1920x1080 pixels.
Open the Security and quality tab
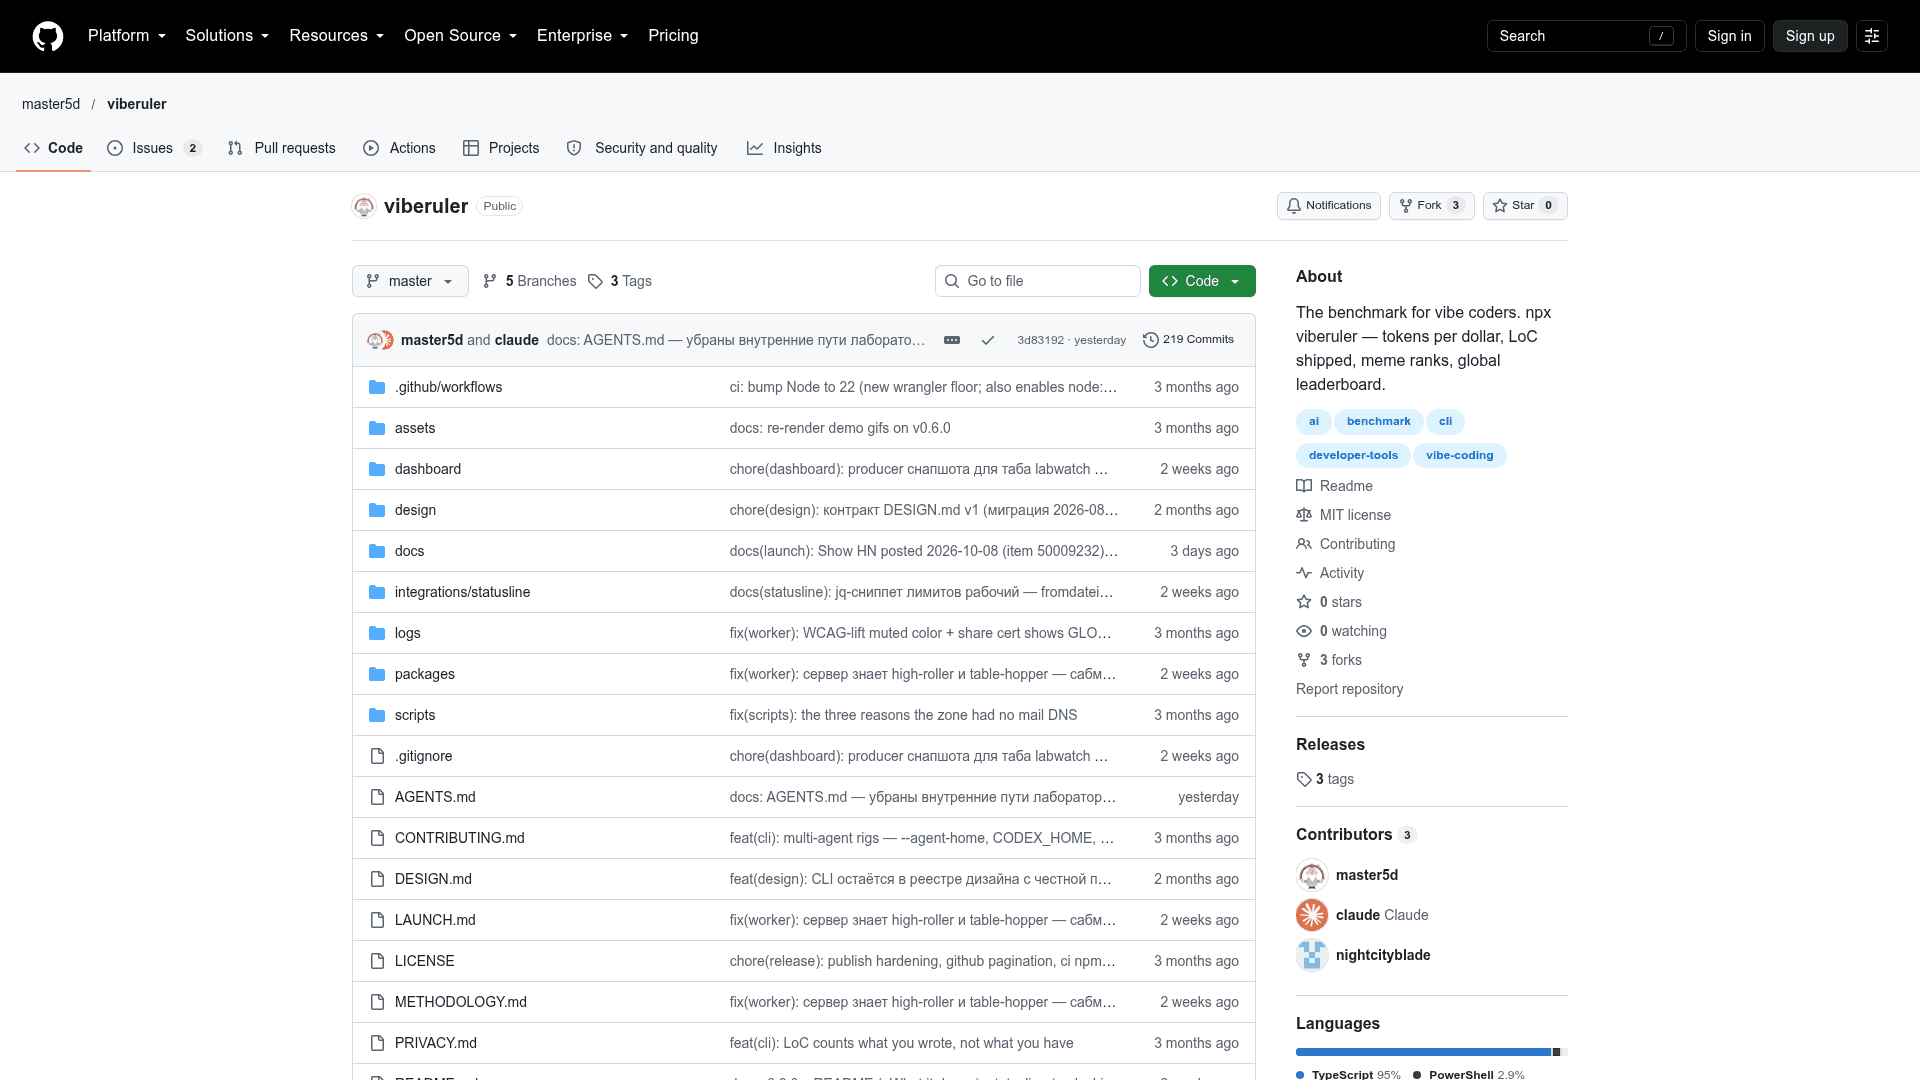point(642,148)
